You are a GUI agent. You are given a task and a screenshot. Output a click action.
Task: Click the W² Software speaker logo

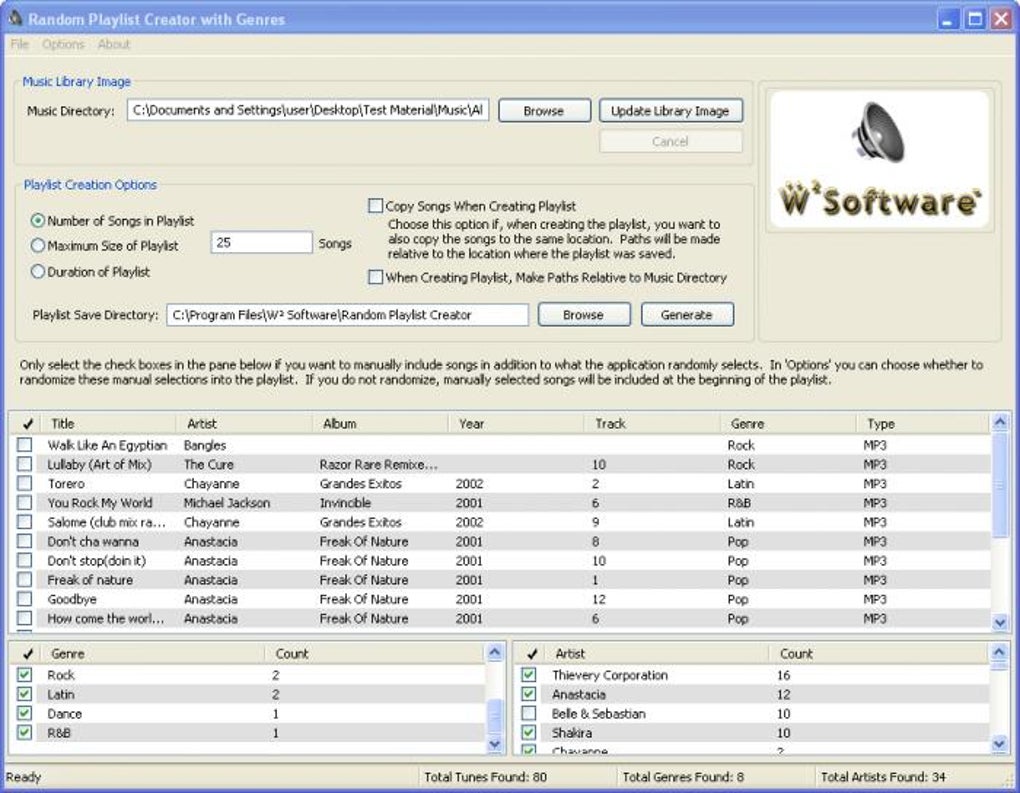coord(879,159)
